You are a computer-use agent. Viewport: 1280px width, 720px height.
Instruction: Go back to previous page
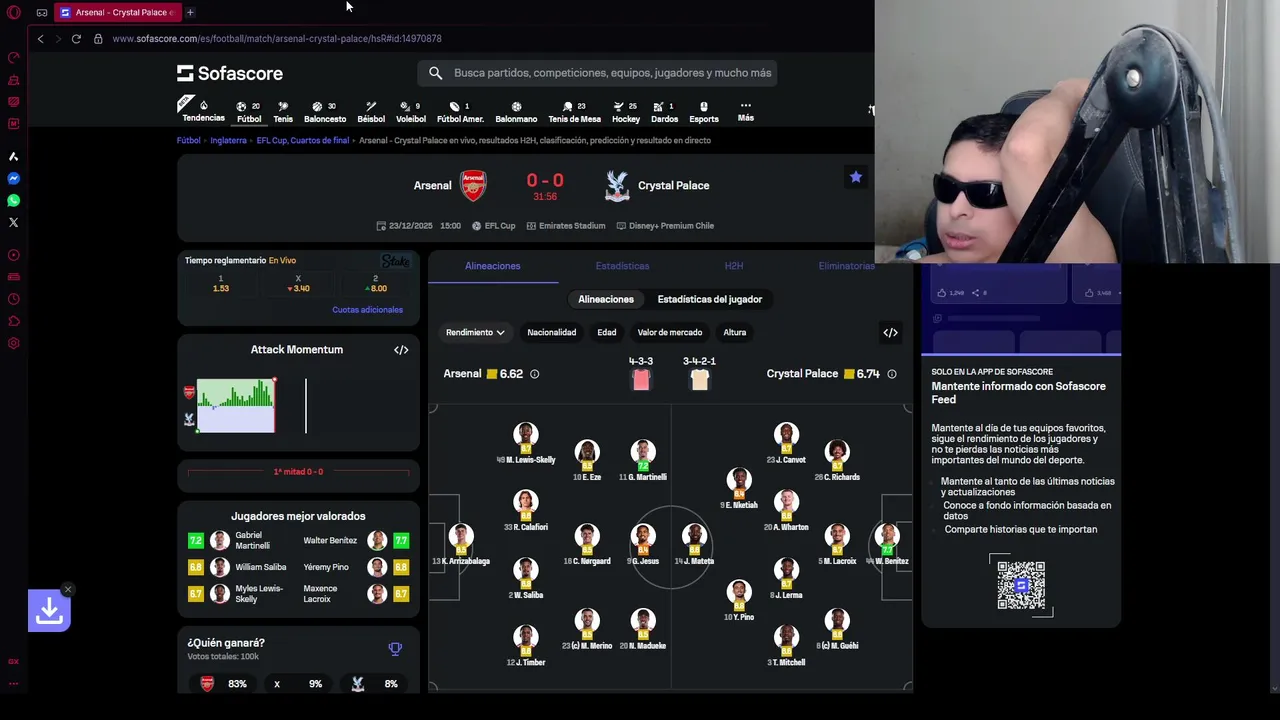pyautogui.click(x=40, y=38)
